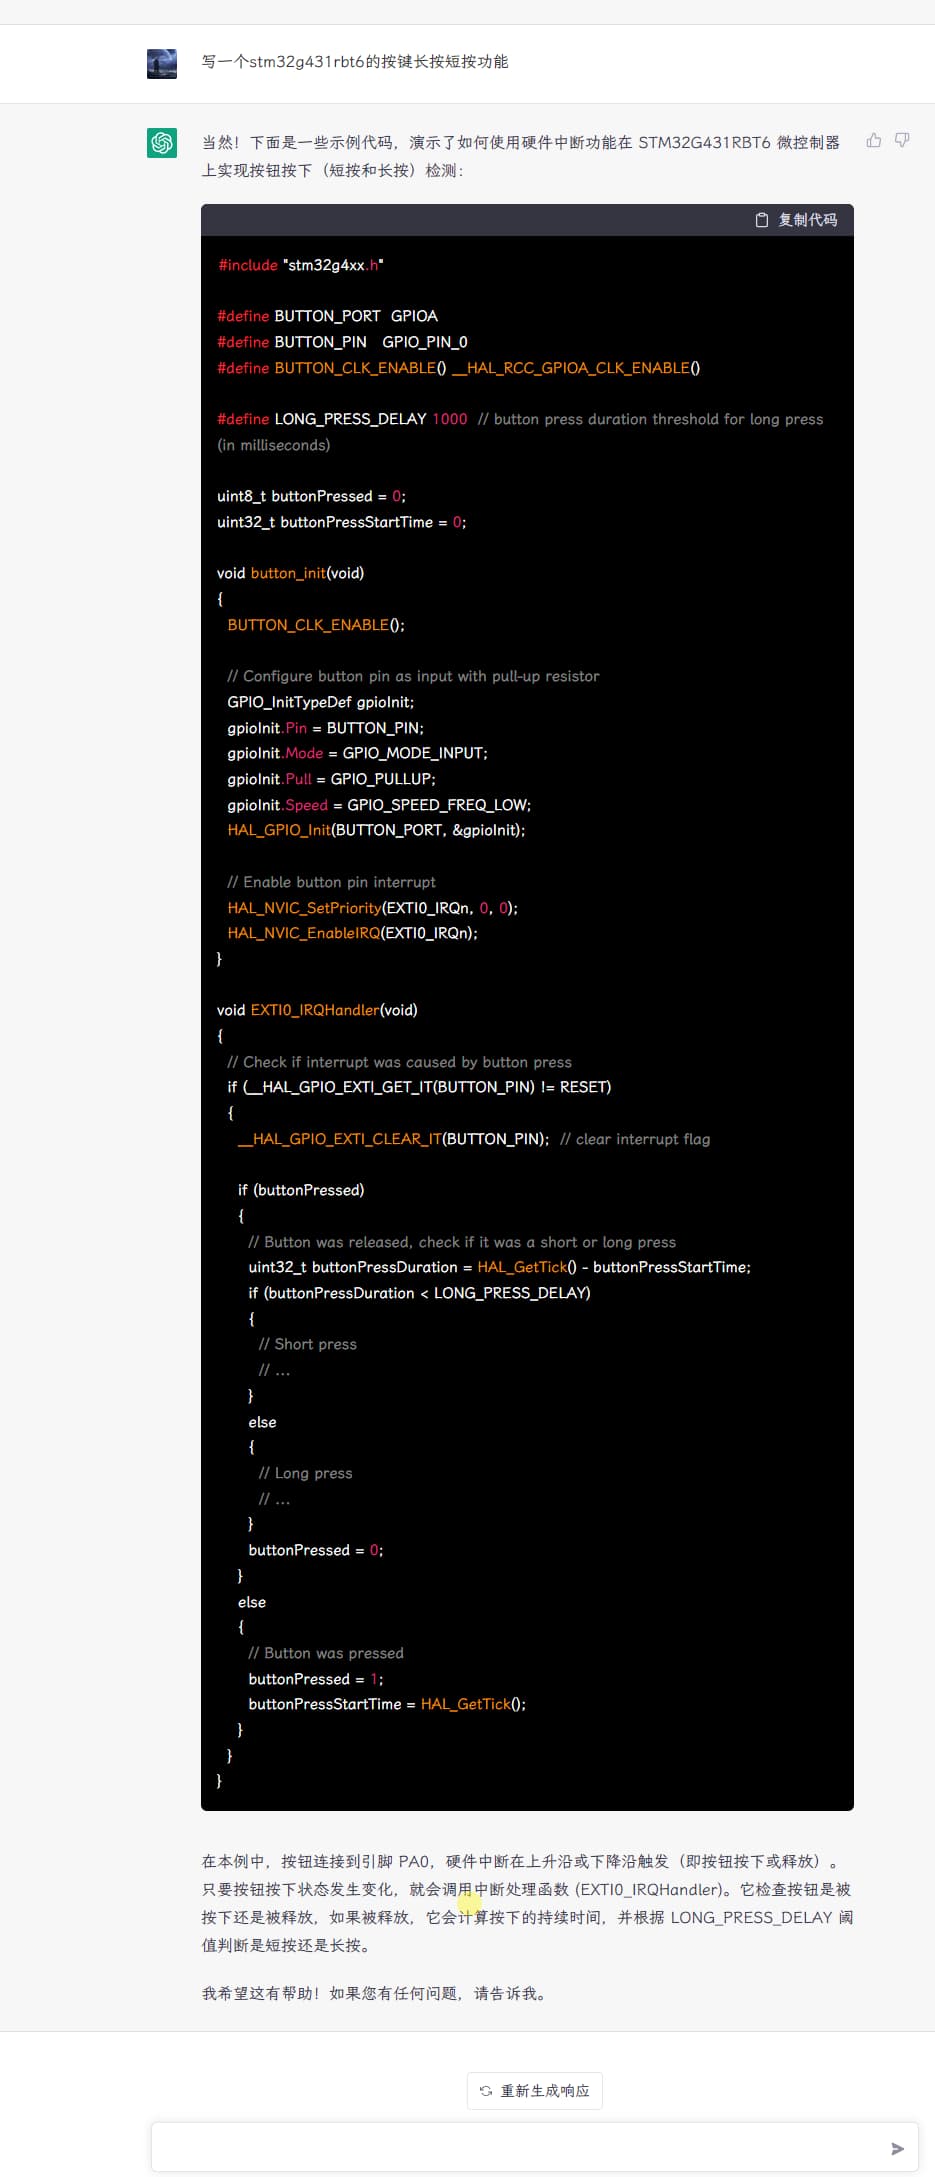Click the void button_init(void) function declaration
The width and height of the screenshot is (935, 2177).
pos(290,573)
